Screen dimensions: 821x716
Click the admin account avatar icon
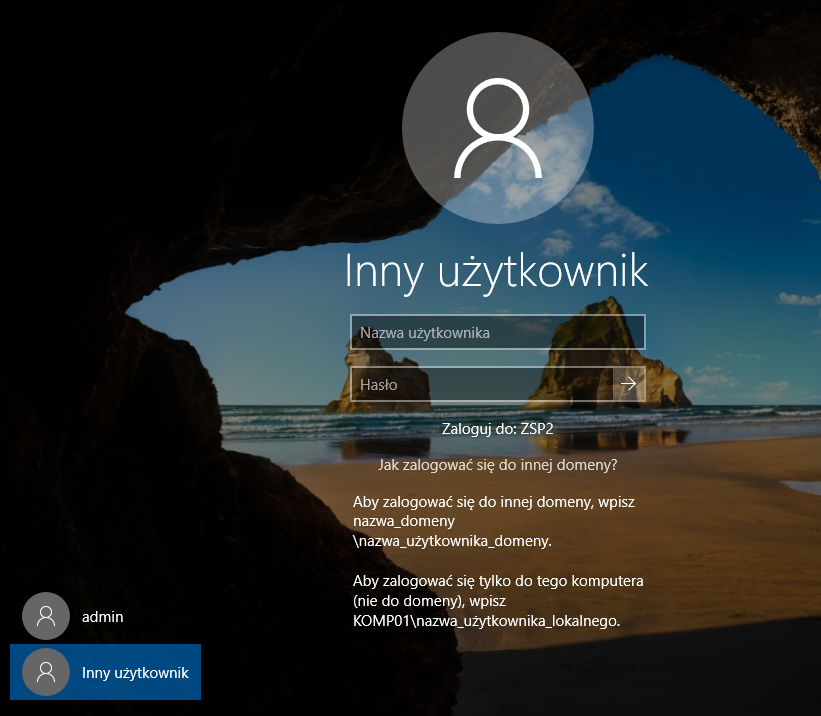(46, 617)
